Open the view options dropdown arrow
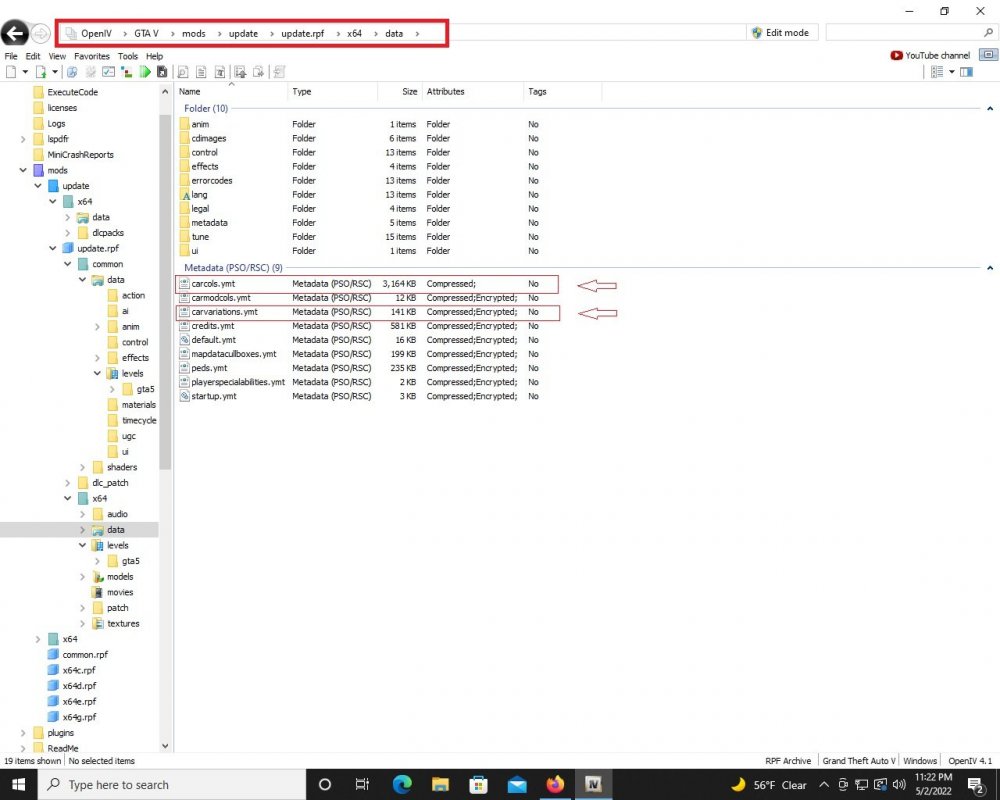 coord(951,72)
